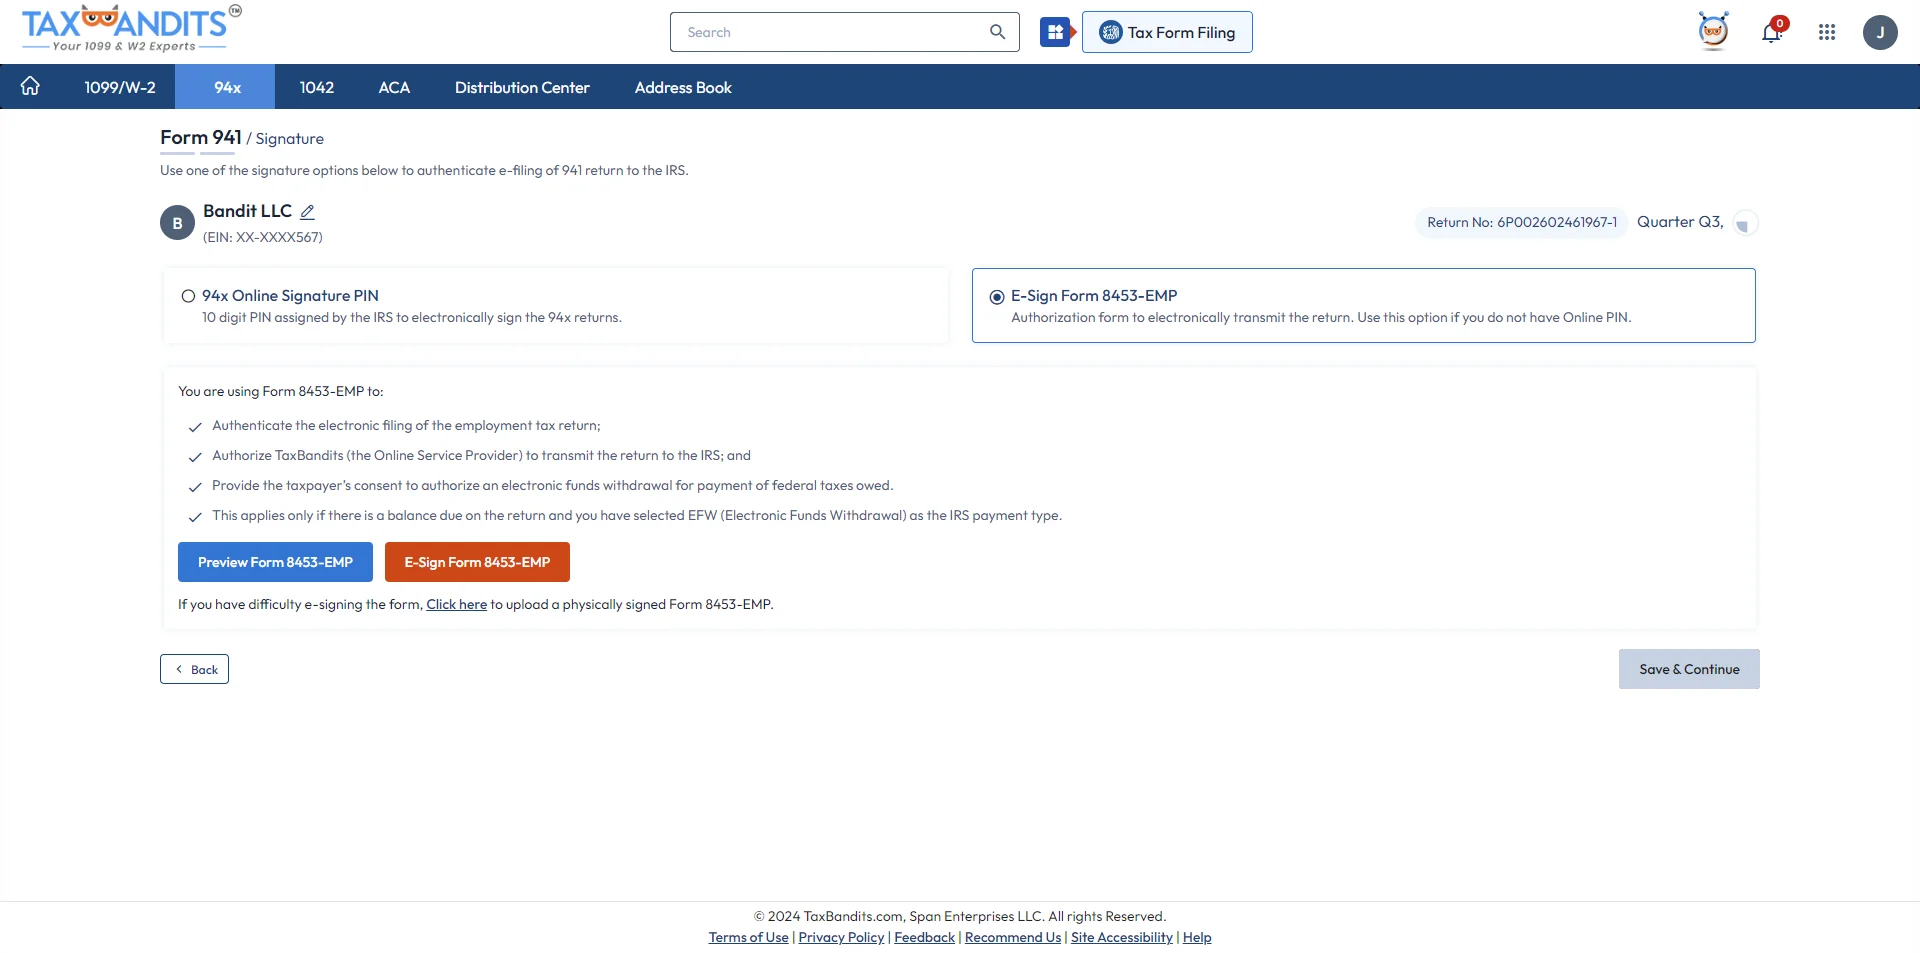Image resolution: width=1920 pixels, height=953 pixels.
Task: Open the apps grid menu
Action: pos(1827,32)
